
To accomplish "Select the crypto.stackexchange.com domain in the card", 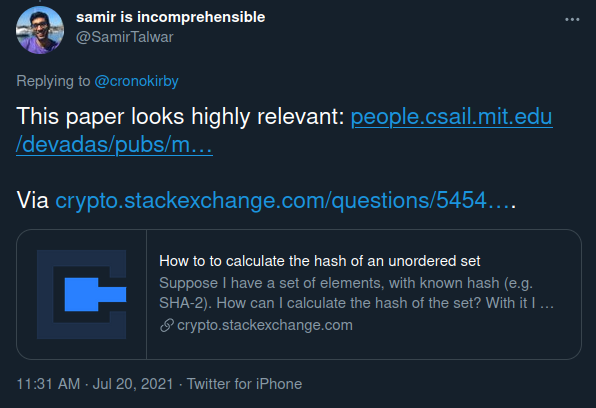I will point(265,325).
